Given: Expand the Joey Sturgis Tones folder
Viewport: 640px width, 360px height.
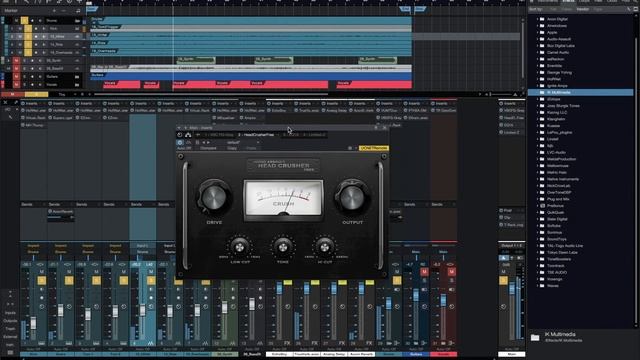Looking at the screenshot, I should [x=538, y=106].
